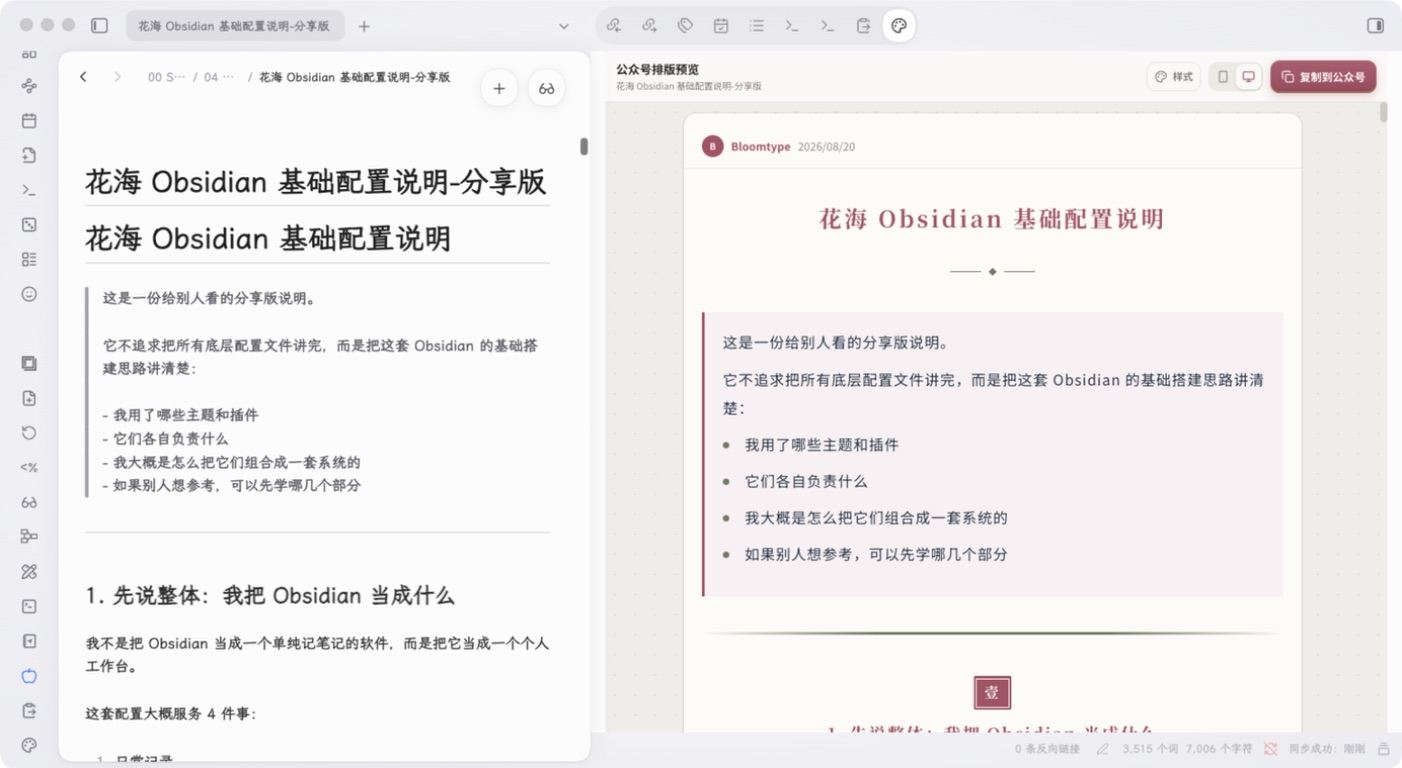1402x768 pixels.
Task: Switch to reading view glasses button
Action: coord(546,88)
